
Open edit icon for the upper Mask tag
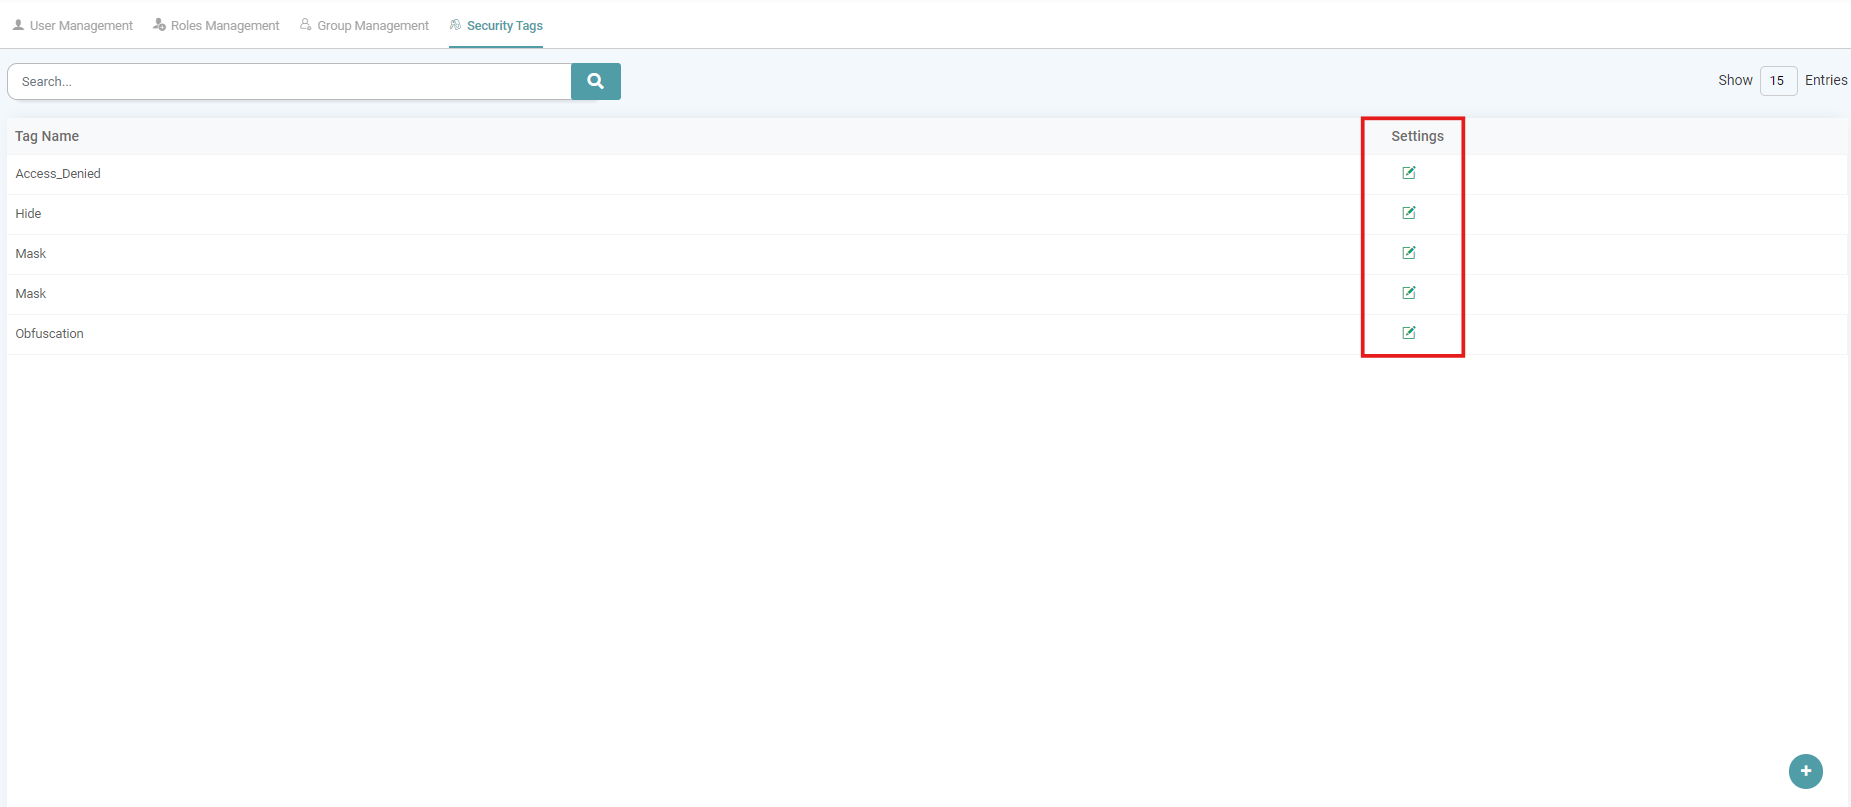coord(1408,253)
